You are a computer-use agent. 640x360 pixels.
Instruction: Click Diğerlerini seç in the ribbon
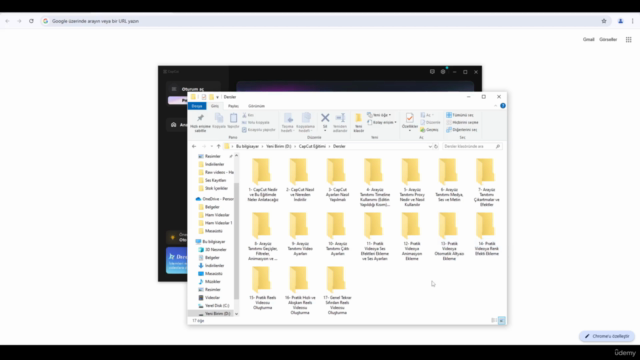462,130
